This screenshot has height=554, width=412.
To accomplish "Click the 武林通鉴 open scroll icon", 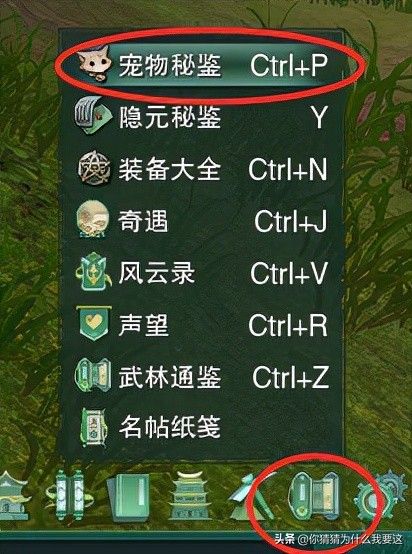I will 93,375.
